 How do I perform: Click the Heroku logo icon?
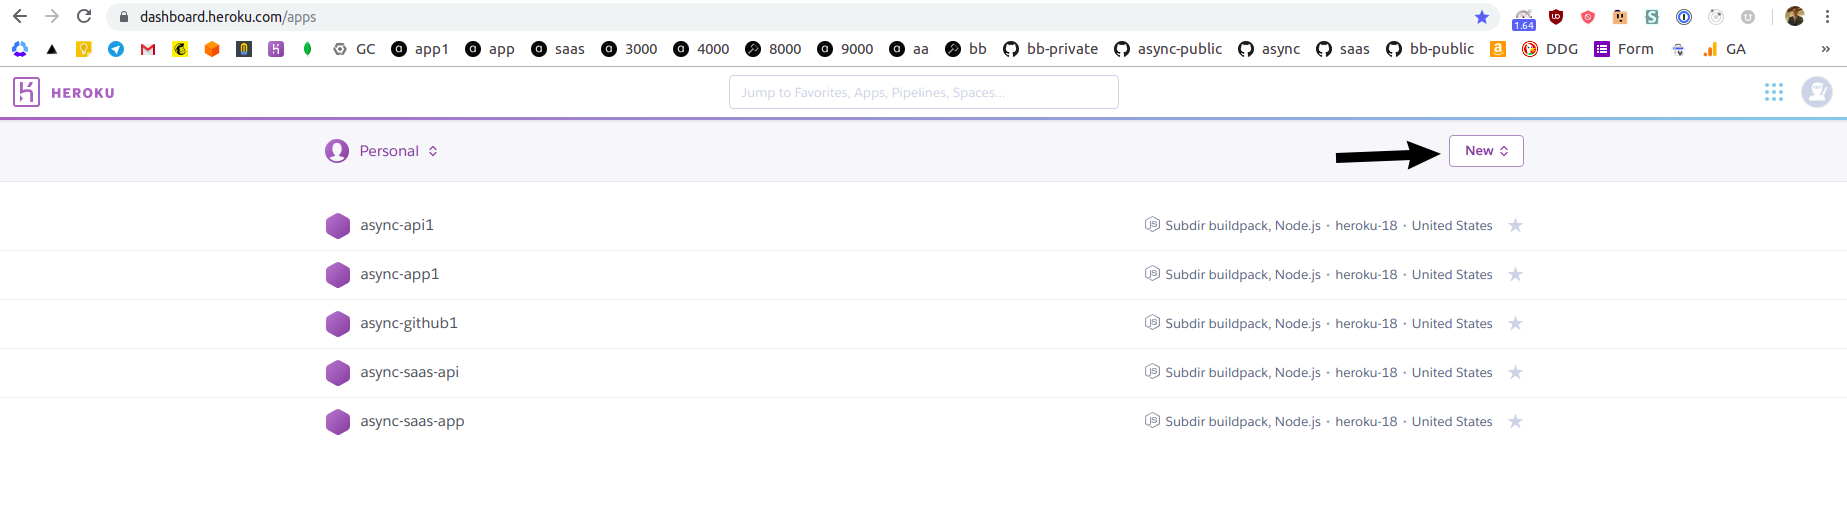pos(26,92)
